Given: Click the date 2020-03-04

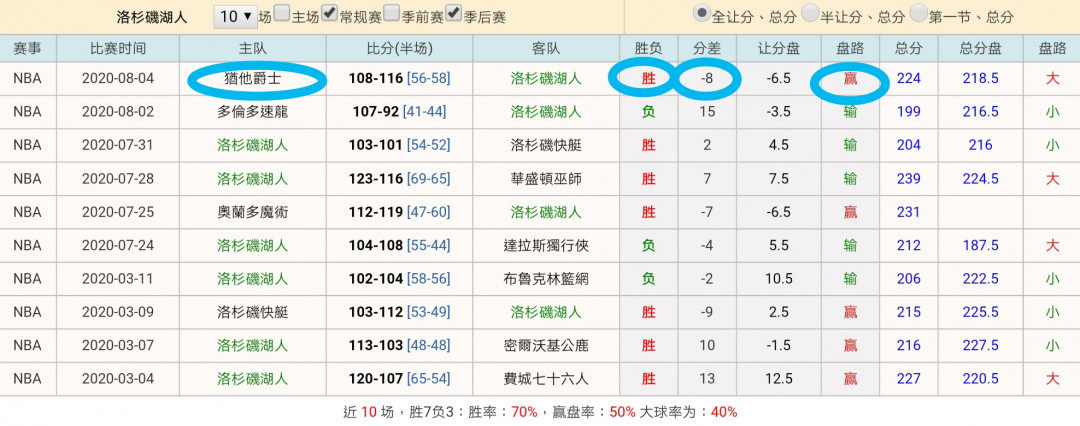Looking at the screenshot, I should click(x=118, y=378).
